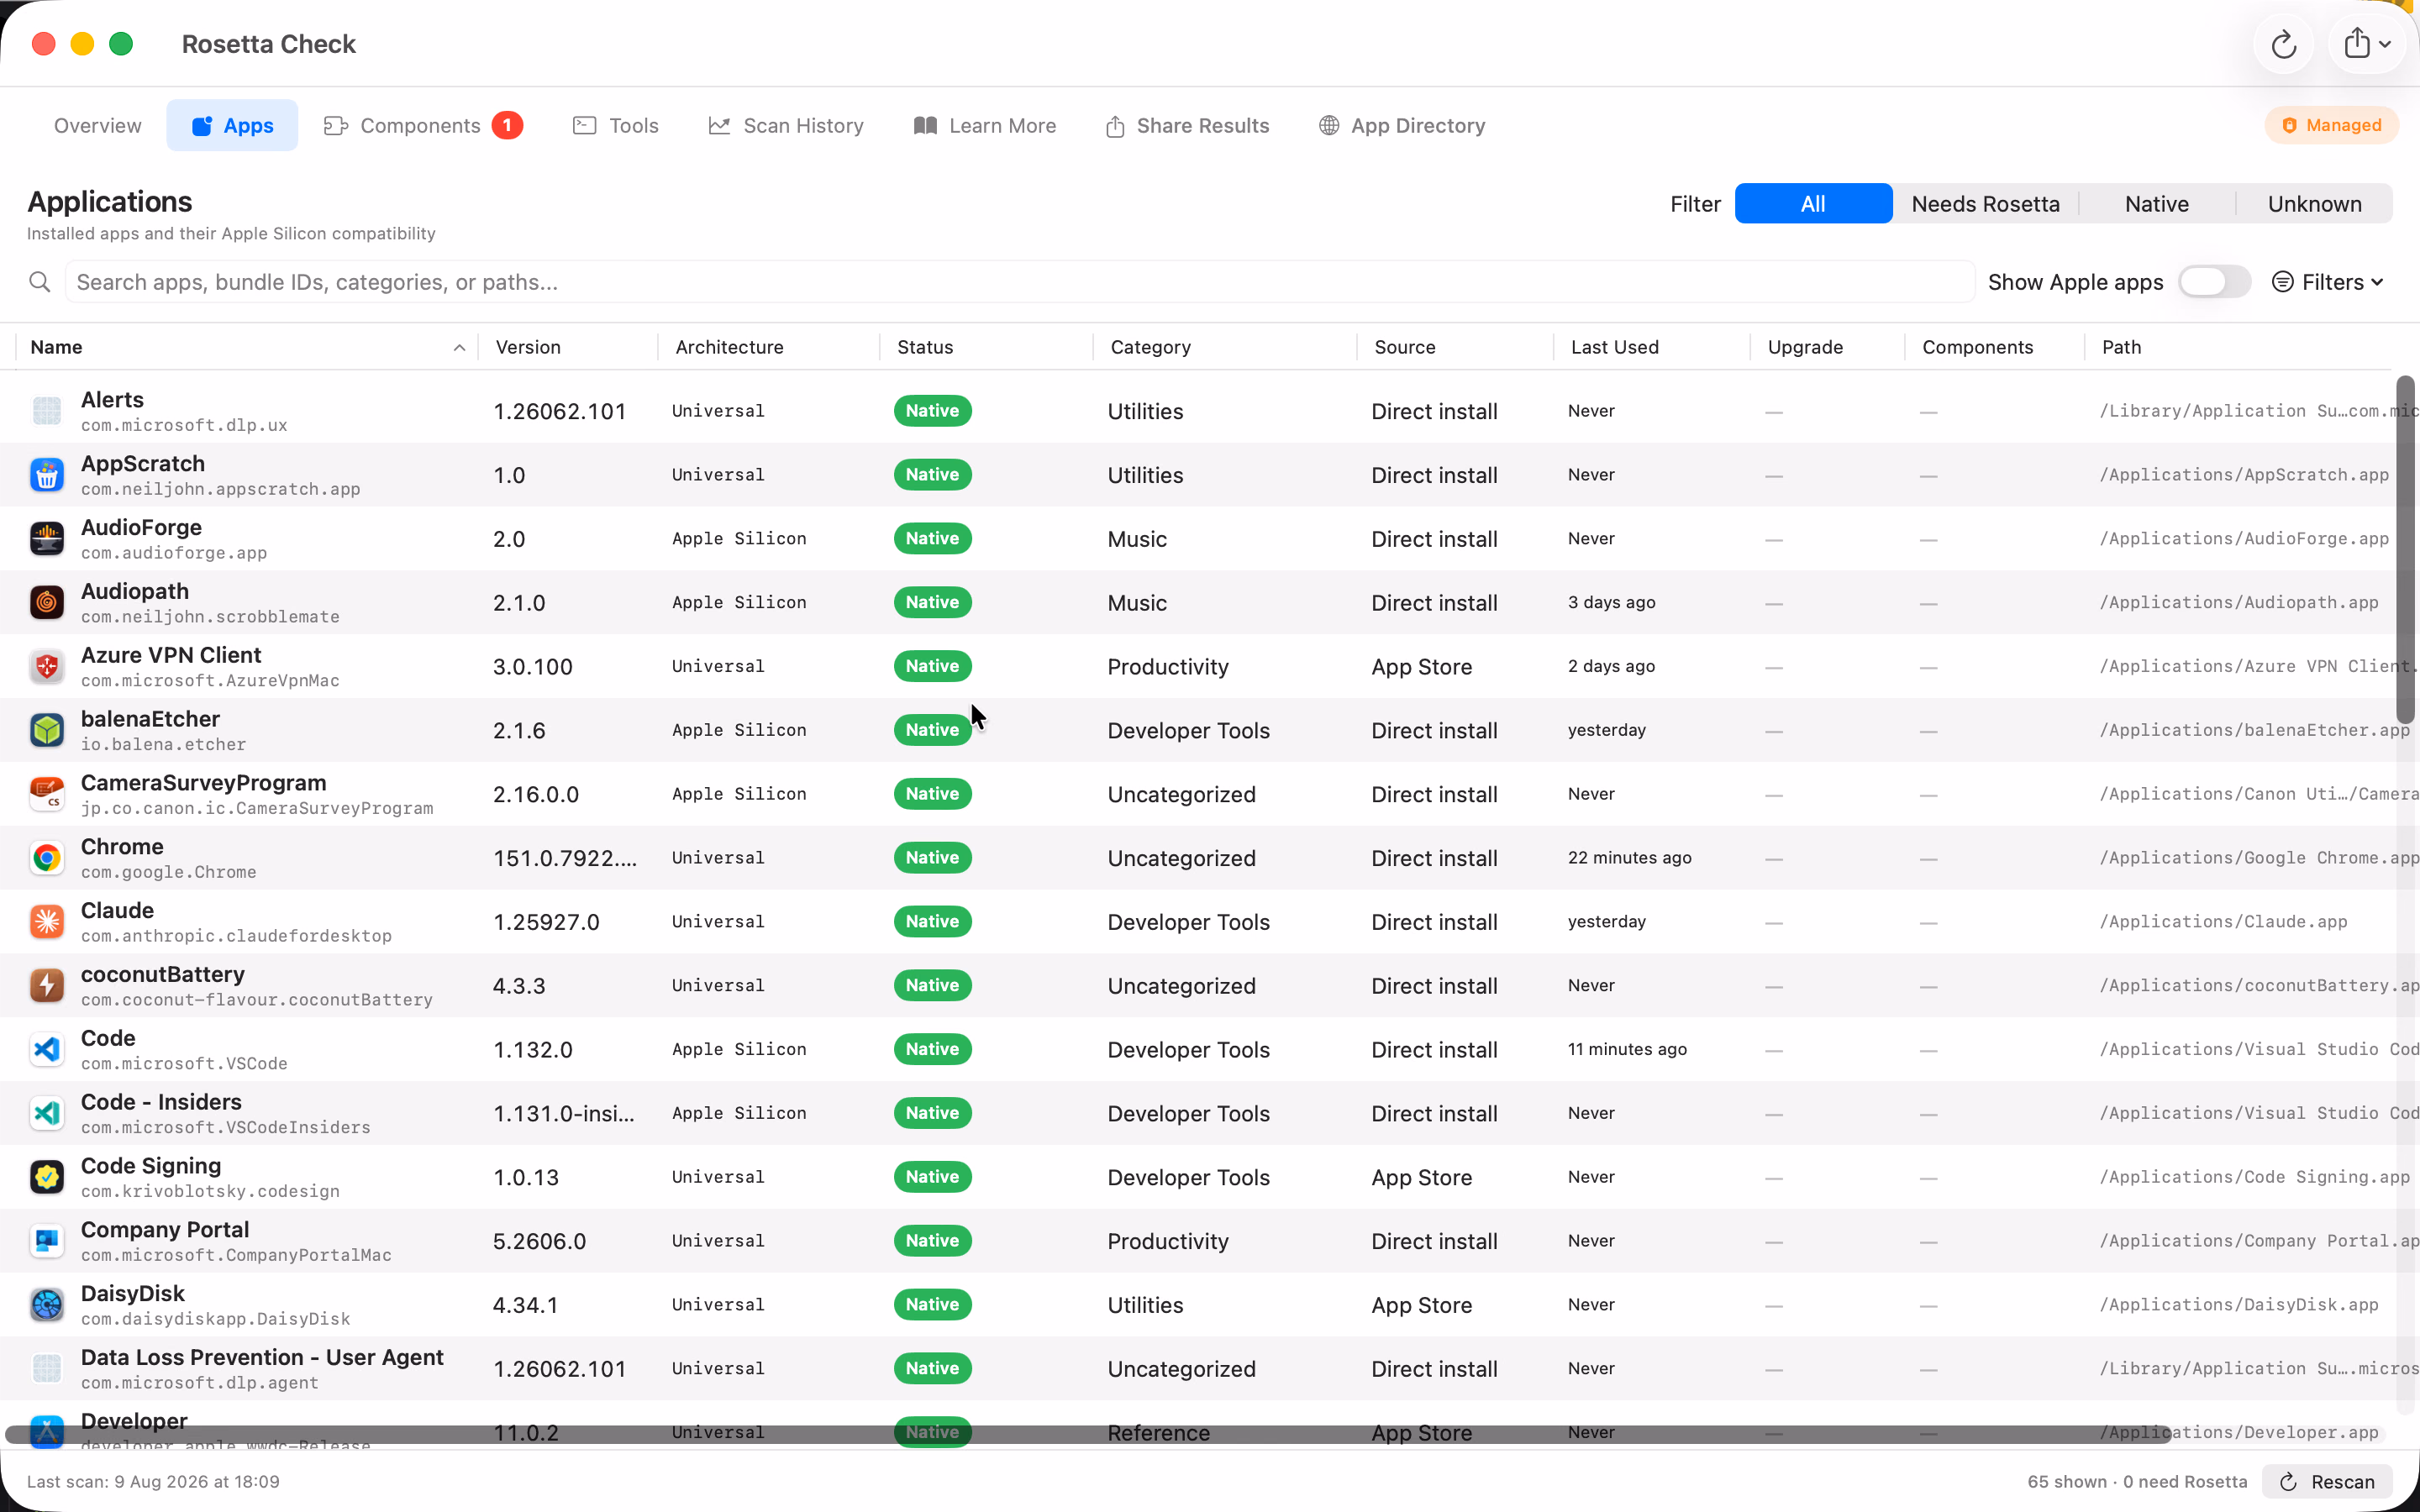
Task: Click the red notification badge on Components
Action: click(507, 125)
